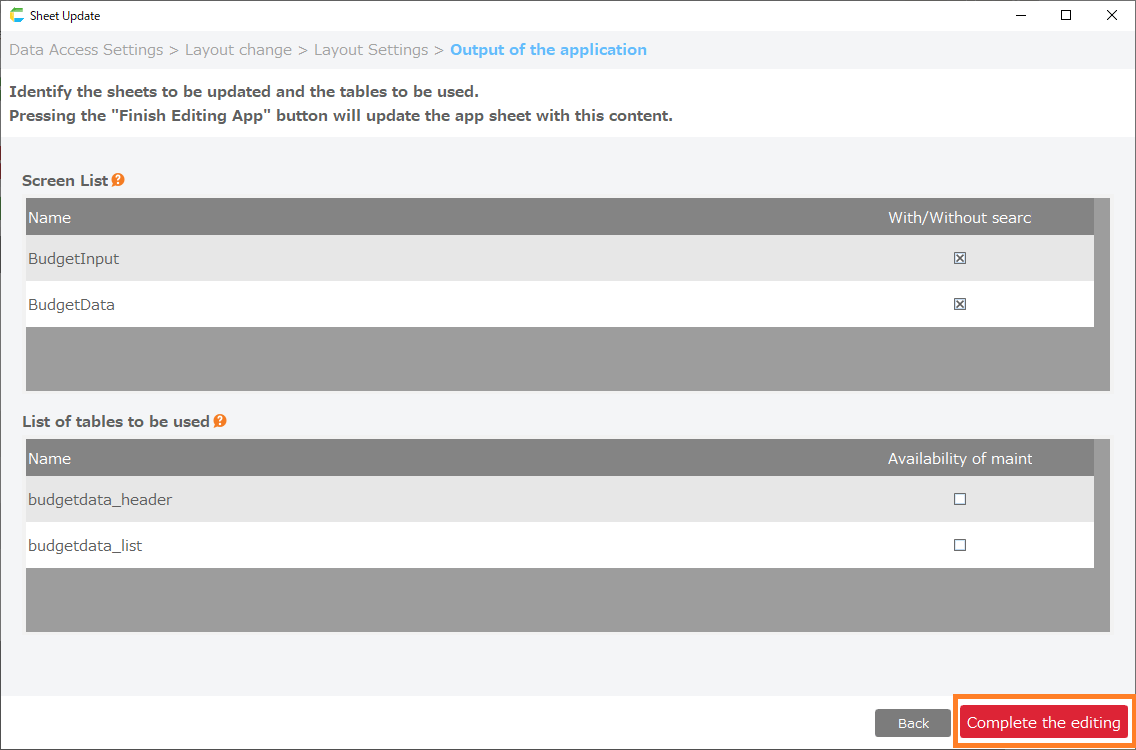Image resolution: width=1136 pixels, height=750 pixels.
Task: Toggle search checkbox for BudgetData
Action: [x=960, y=304]
